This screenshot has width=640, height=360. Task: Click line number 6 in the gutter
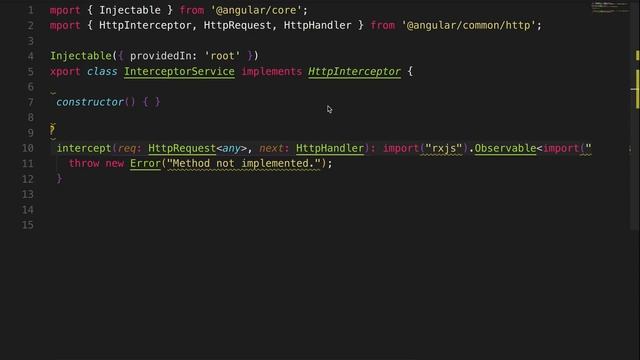[31, 87]
